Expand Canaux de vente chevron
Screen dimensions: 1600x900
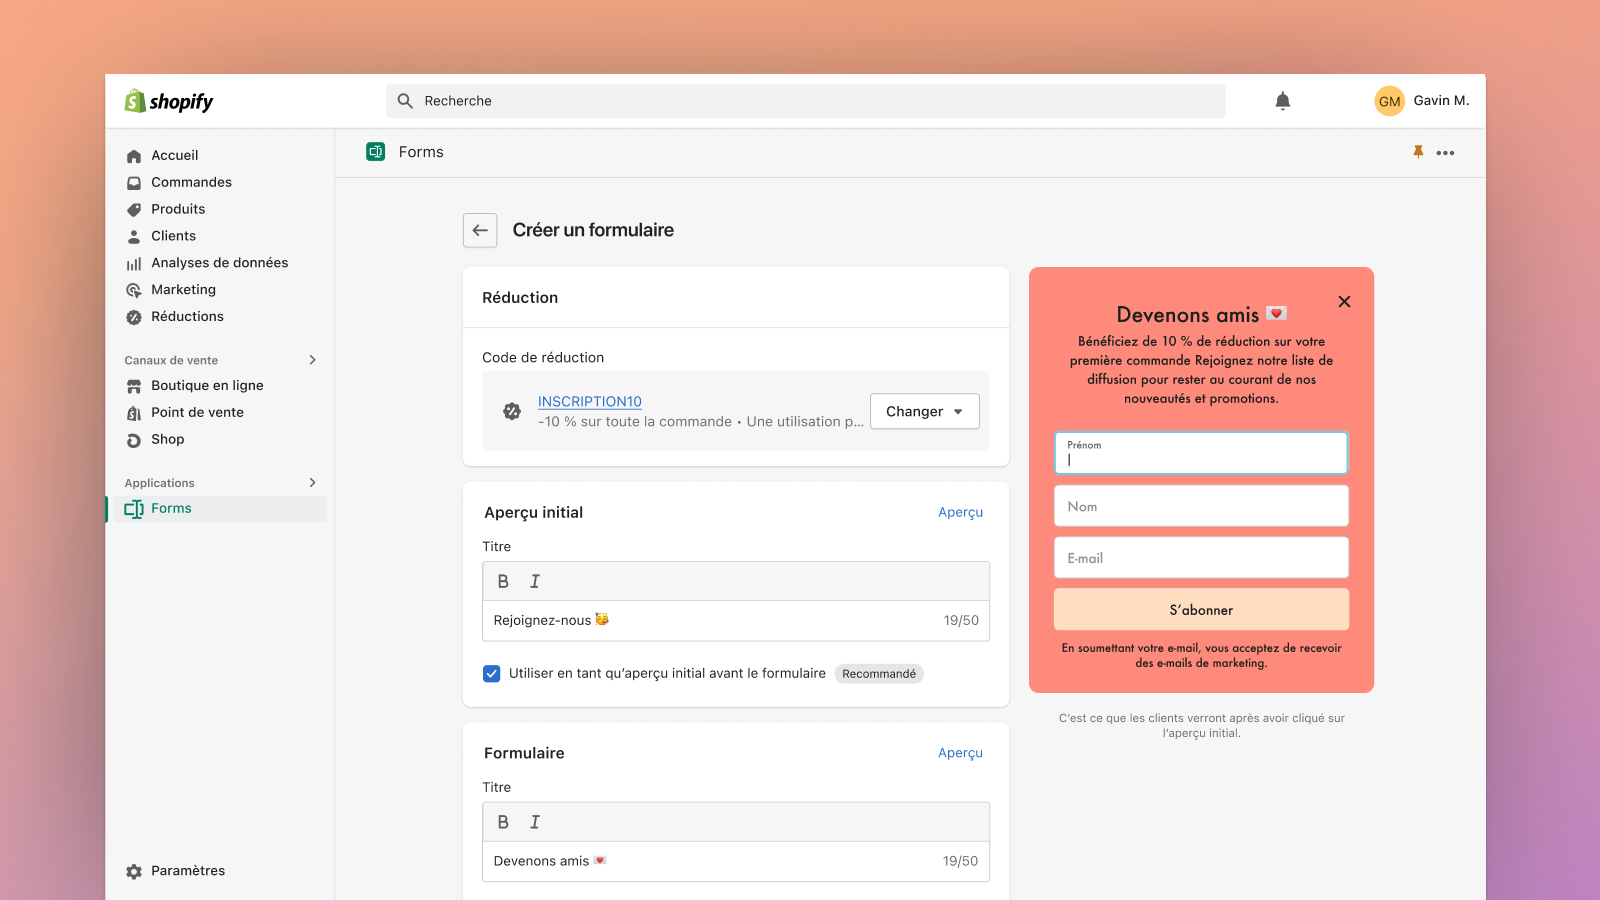click(313, 360)
